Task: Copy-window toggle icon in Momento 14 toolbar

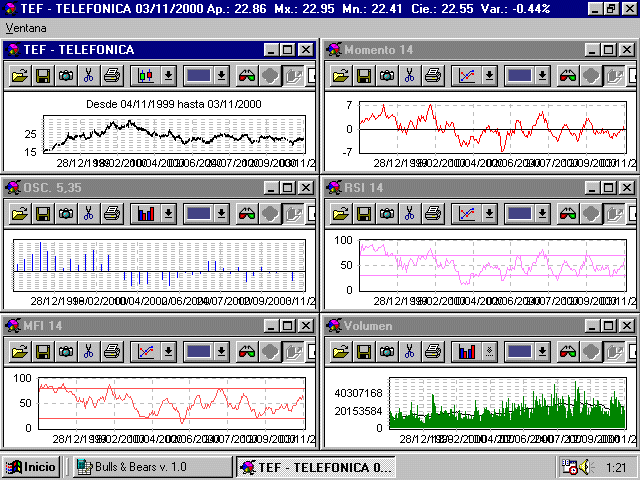Action: click(614, 76)
